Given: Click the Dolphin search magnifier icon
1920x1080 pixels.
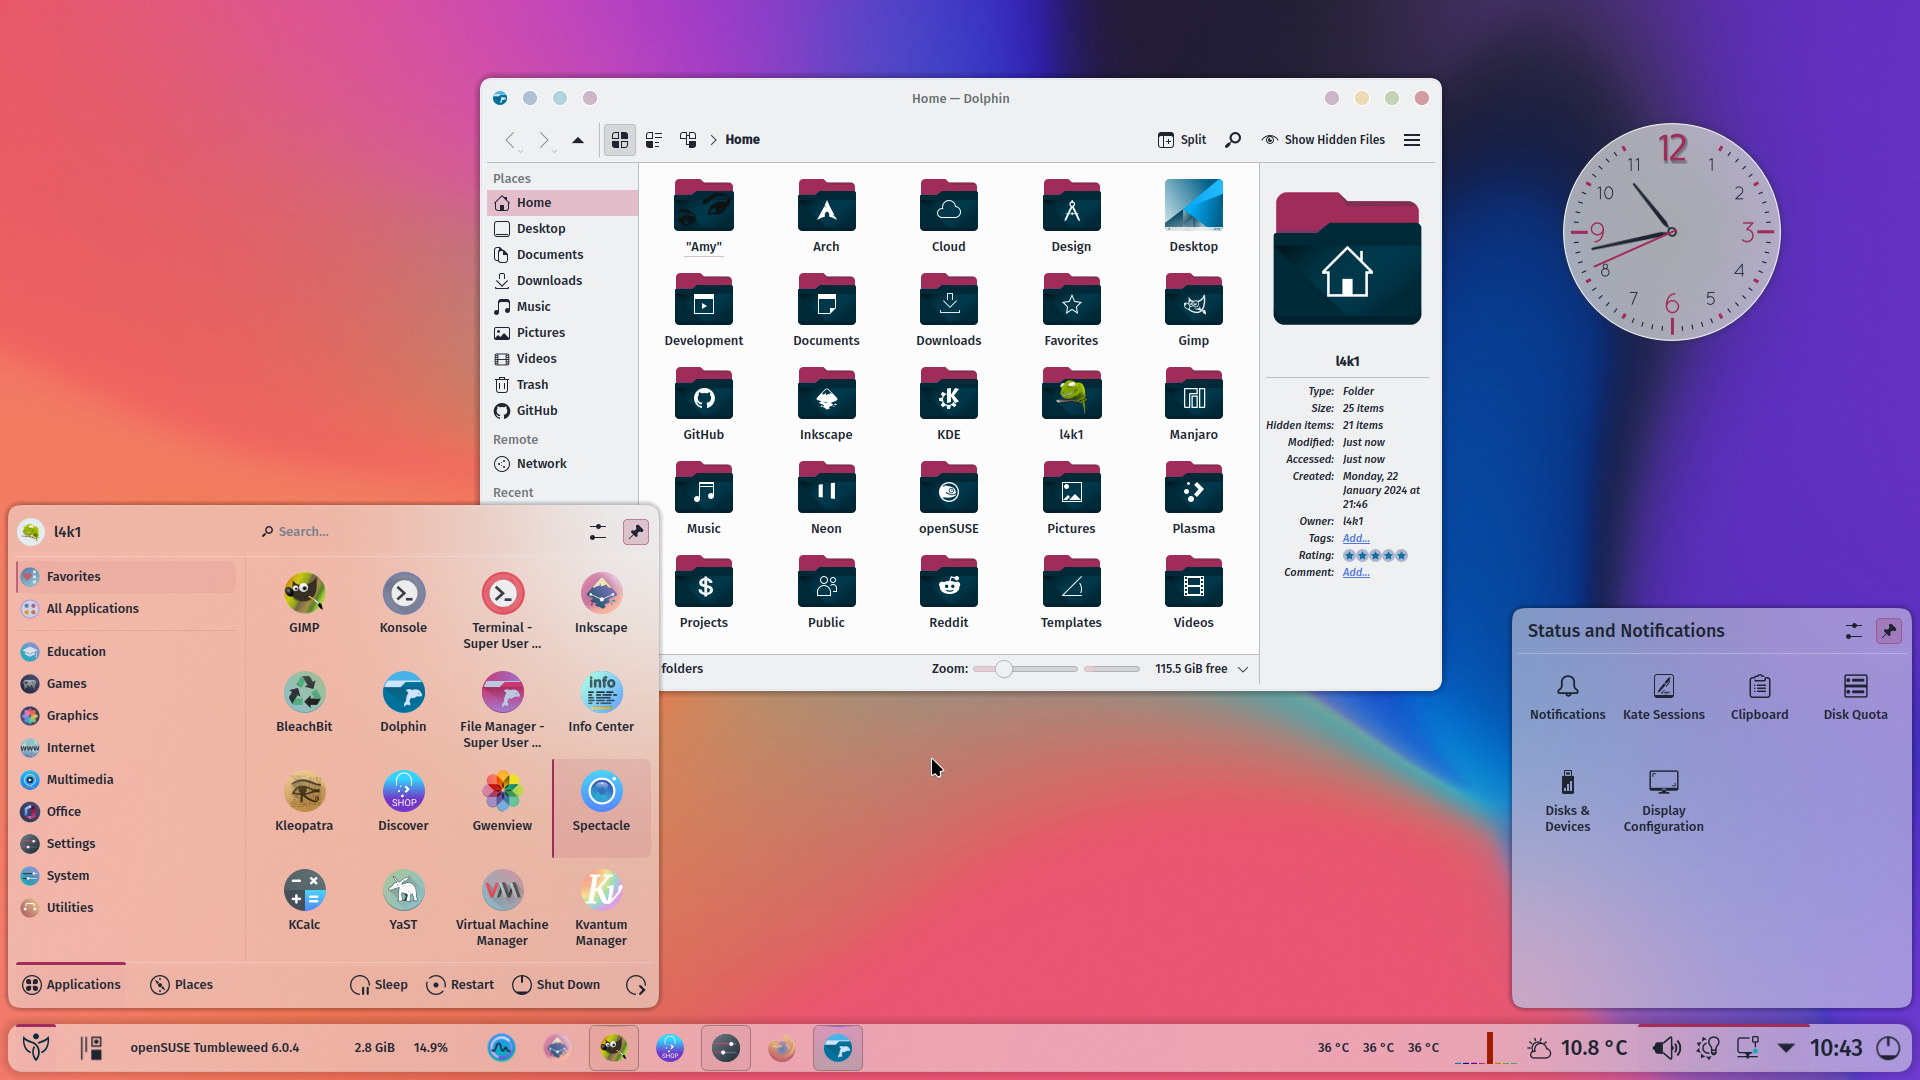Looking at the screenshot, I should 1233,140.
